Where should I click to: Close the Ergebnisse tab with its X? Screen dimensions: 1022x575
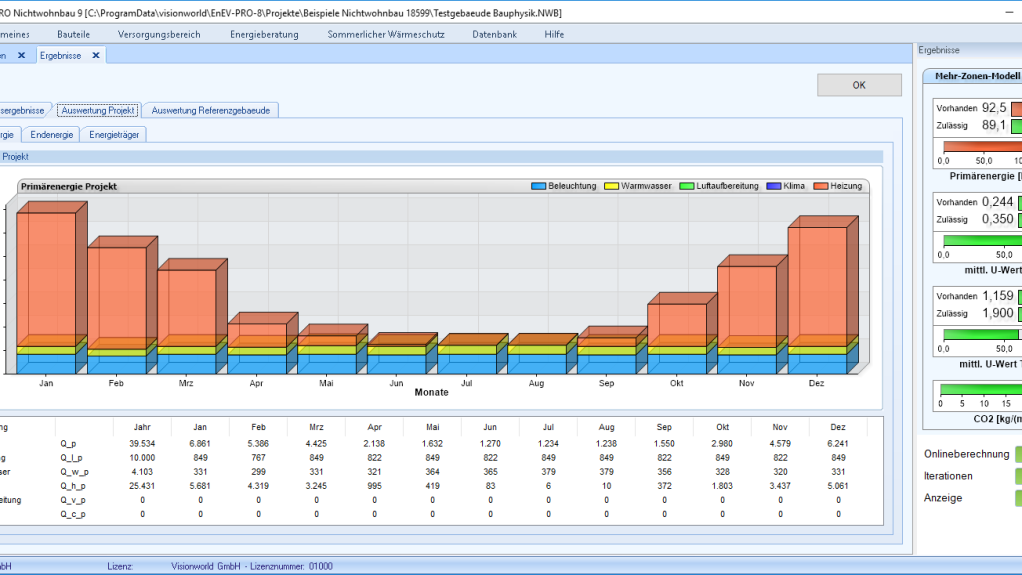(96, 55)
